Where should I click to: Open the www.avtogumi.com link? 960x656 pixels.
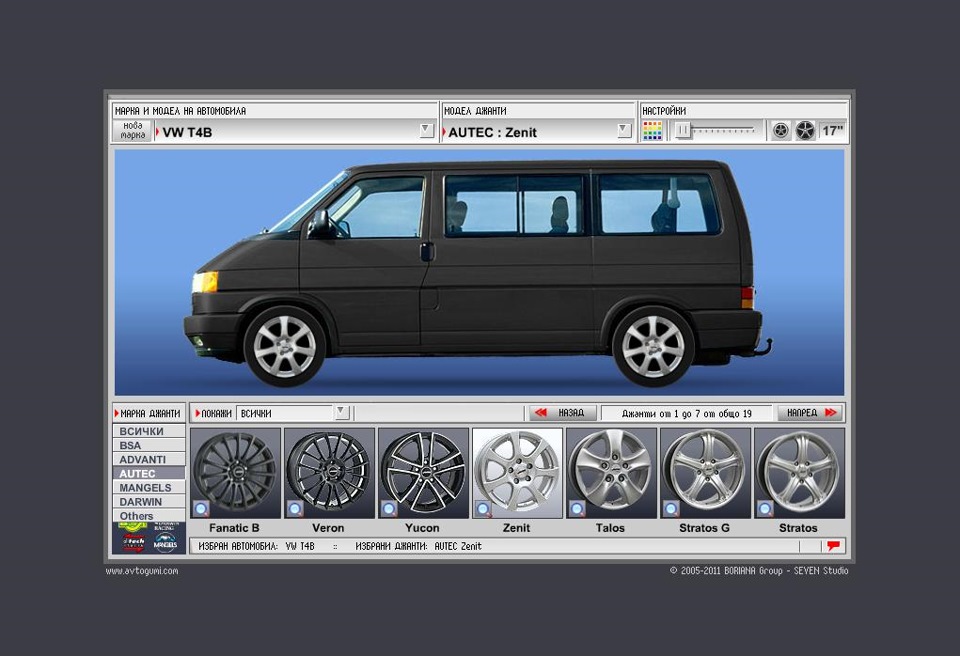click(x=142, y=571)
